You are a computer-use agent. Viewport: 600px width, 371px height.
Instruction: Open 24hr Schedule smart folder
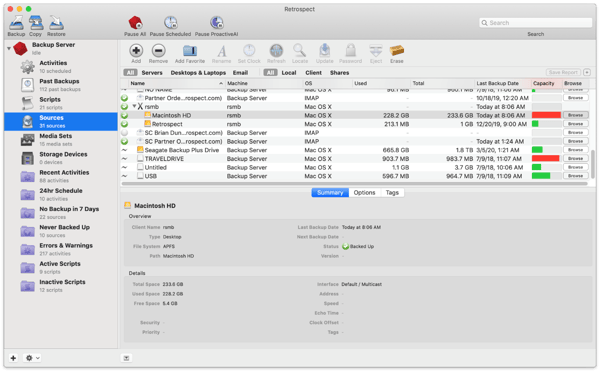point(61,194)
